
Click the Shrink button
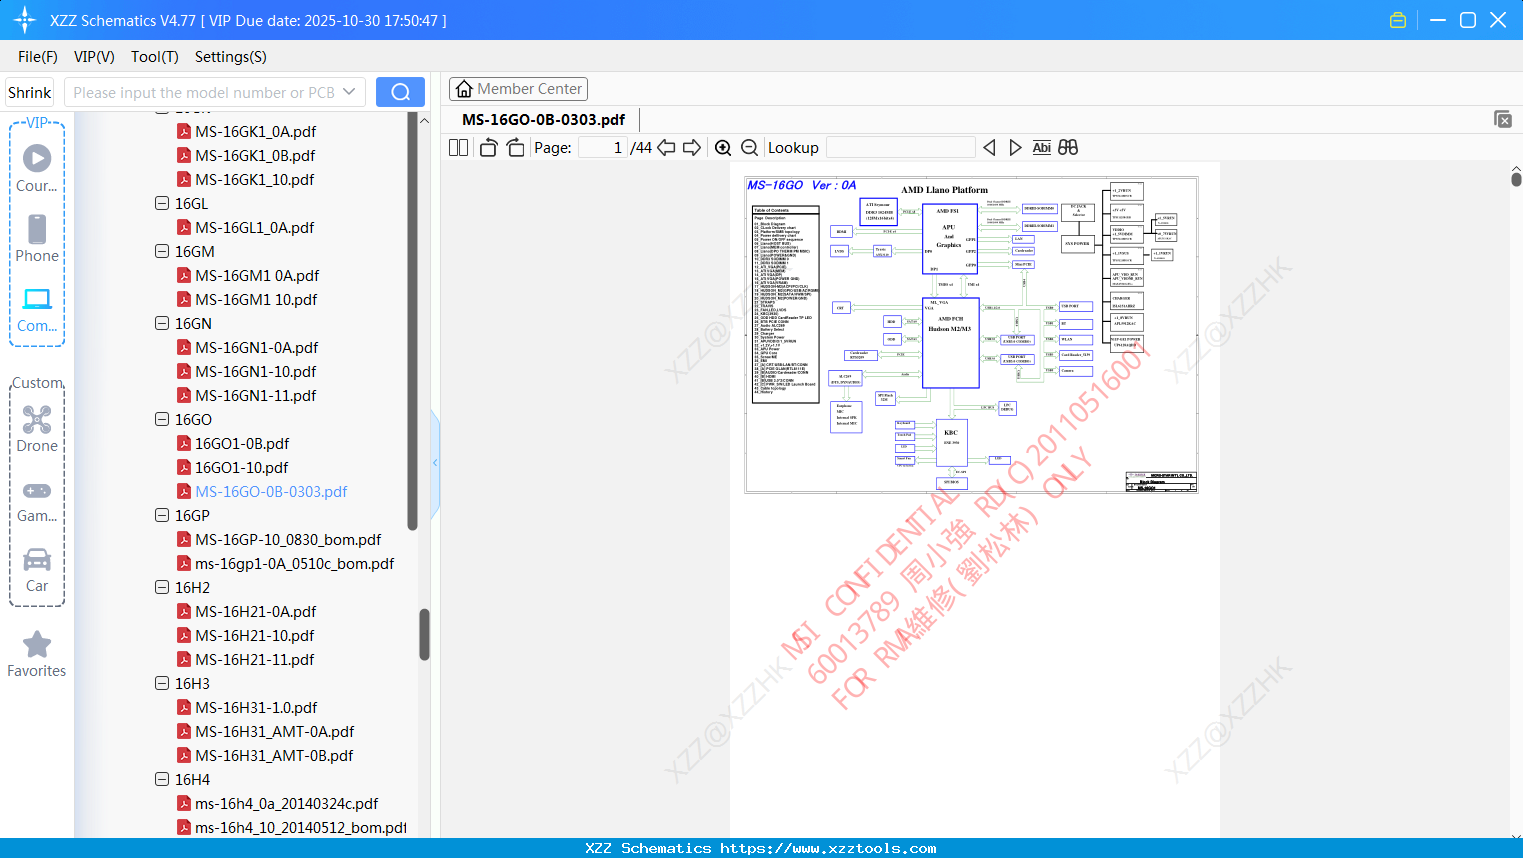click(30, 92)
